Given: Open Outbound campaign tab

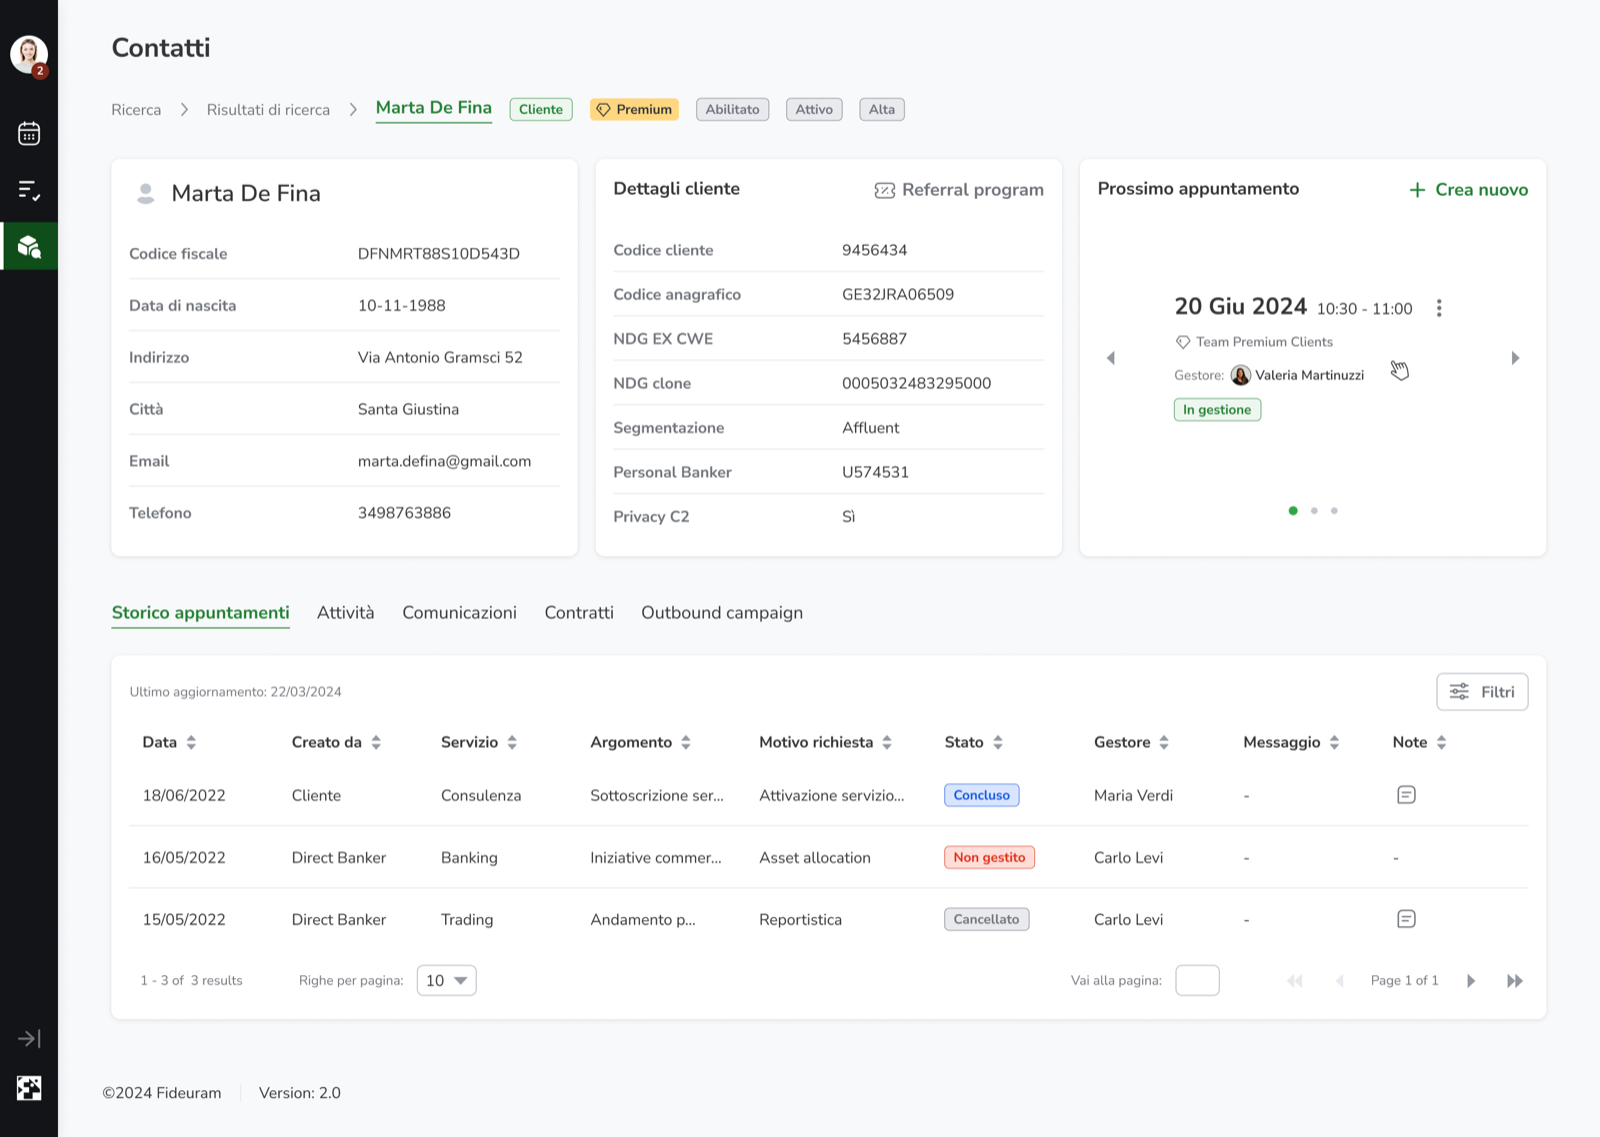Looking at the screenshot, I should coord(722,613).
